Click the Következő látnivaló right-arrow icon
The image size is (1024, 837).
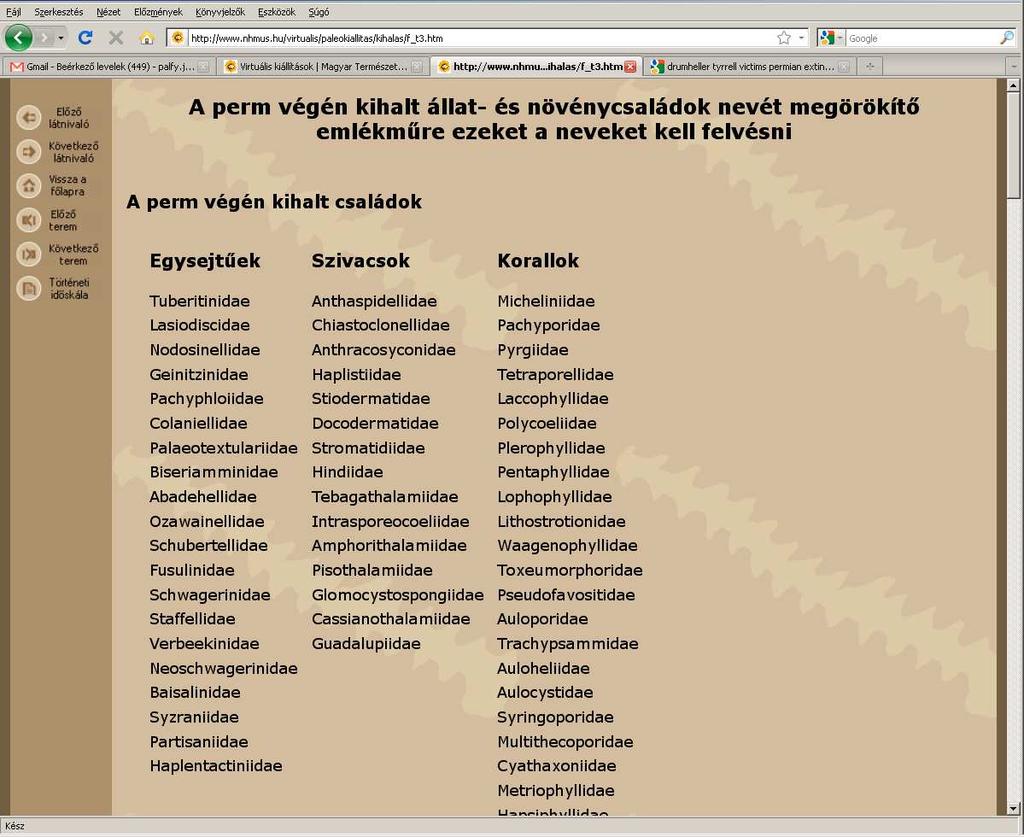coord(28,151)
